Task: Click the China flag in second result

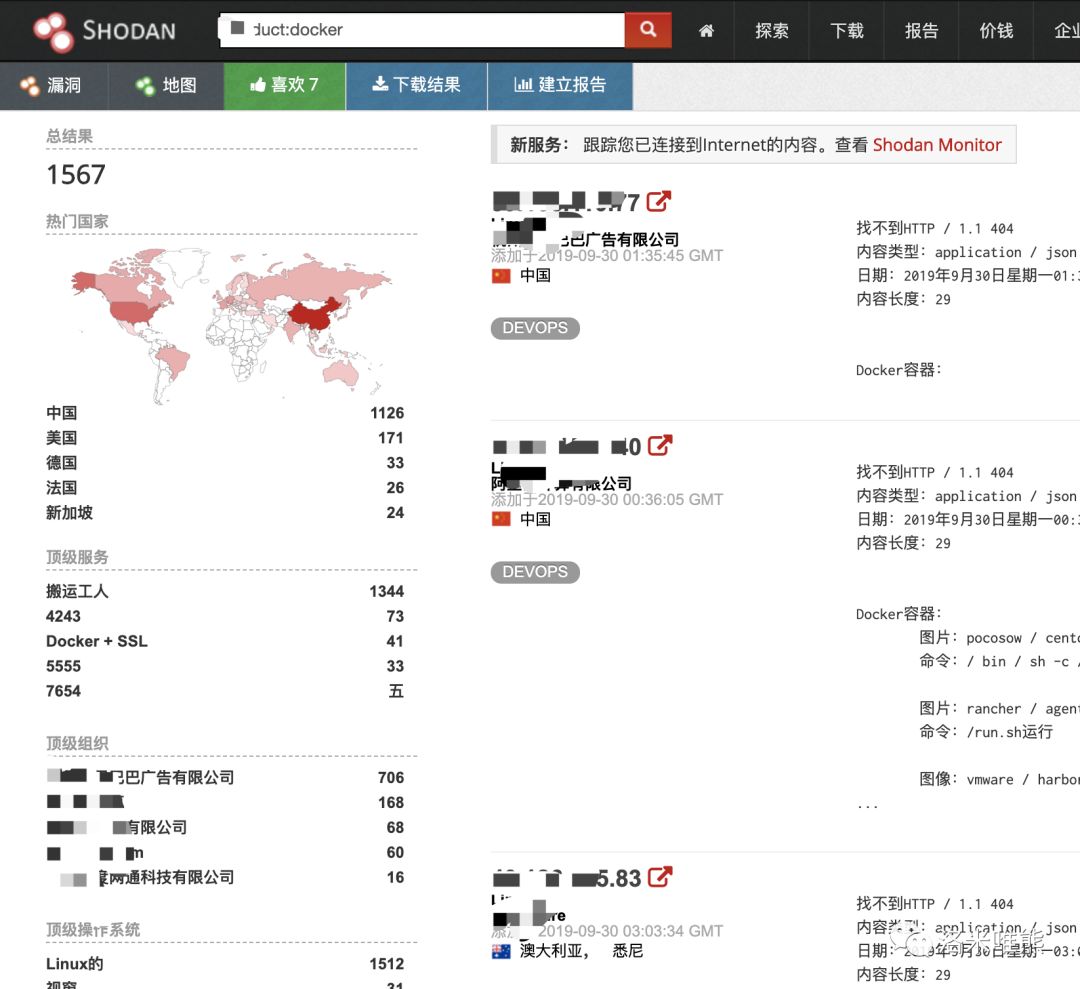Action: pos(501,519)
